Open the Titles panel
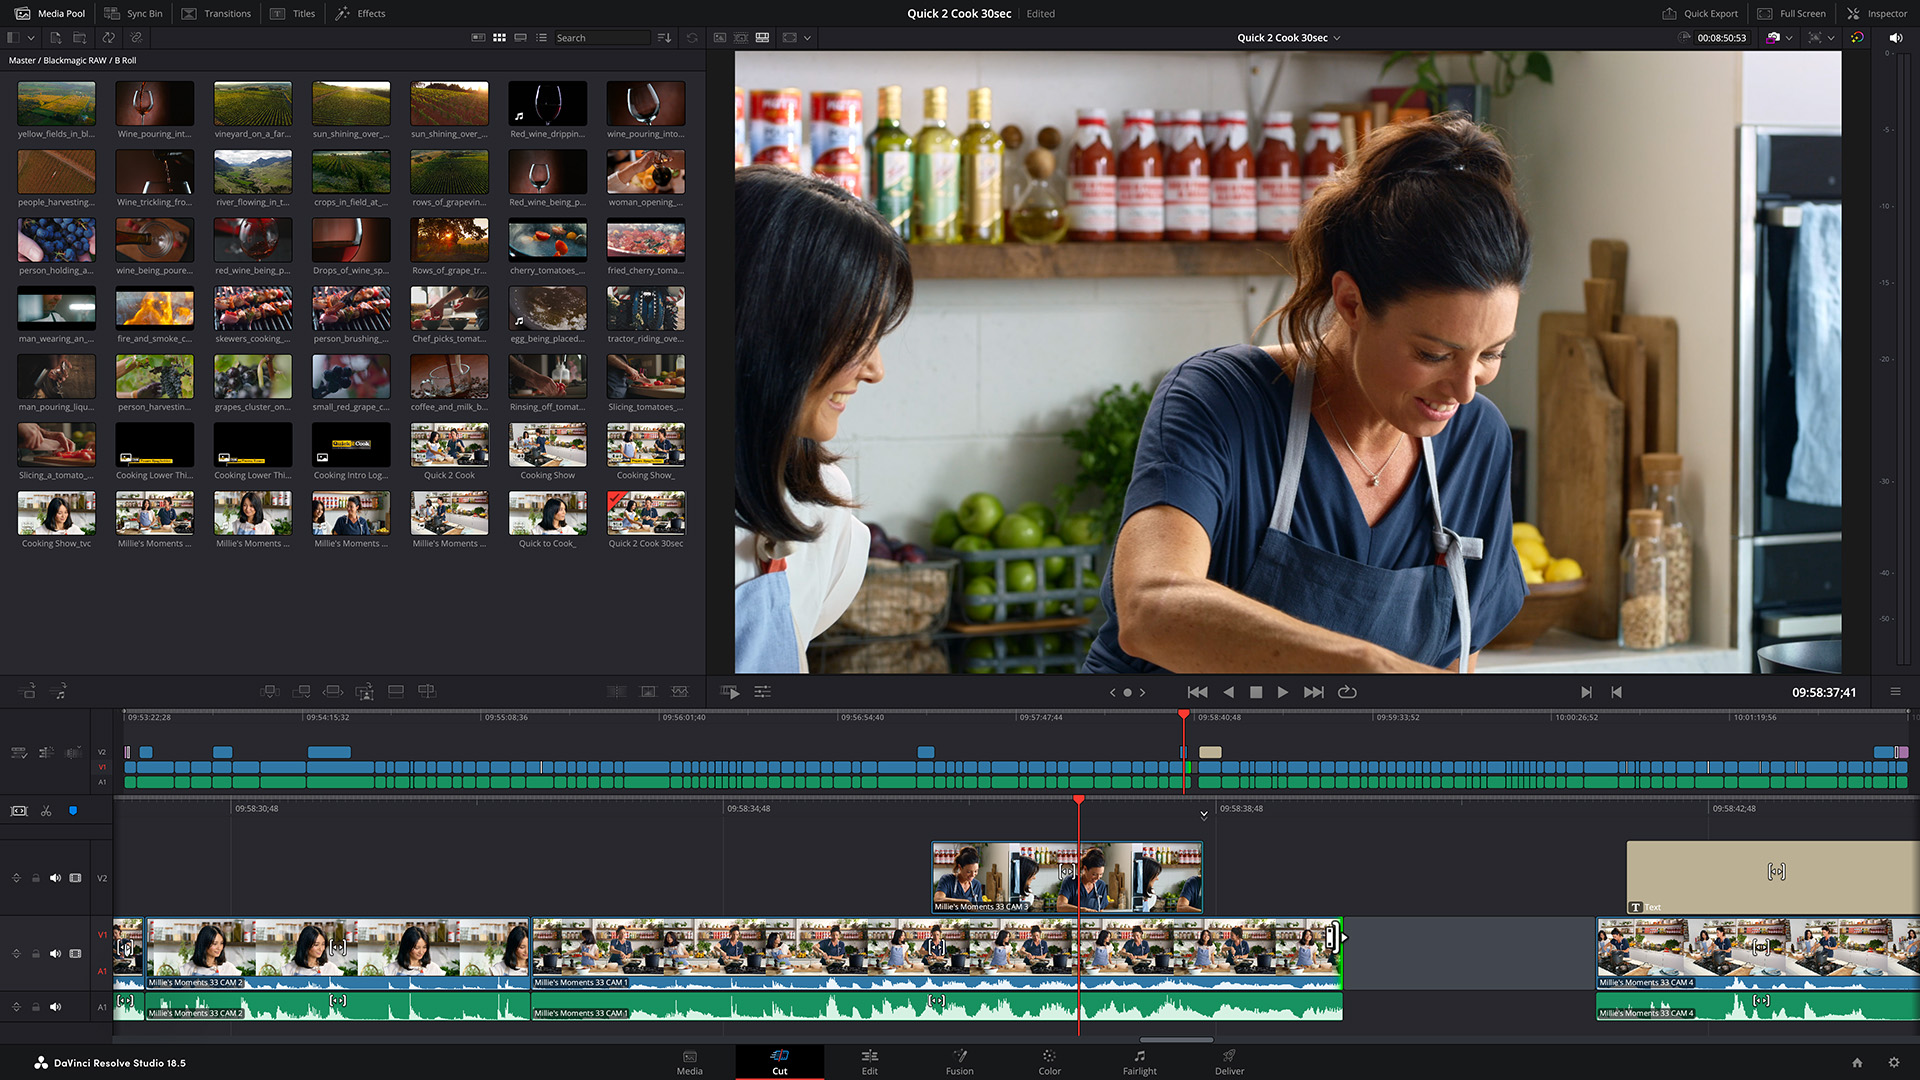Screen dimensions: 1920x1080 pyautogui.click(x=292, y=13)
